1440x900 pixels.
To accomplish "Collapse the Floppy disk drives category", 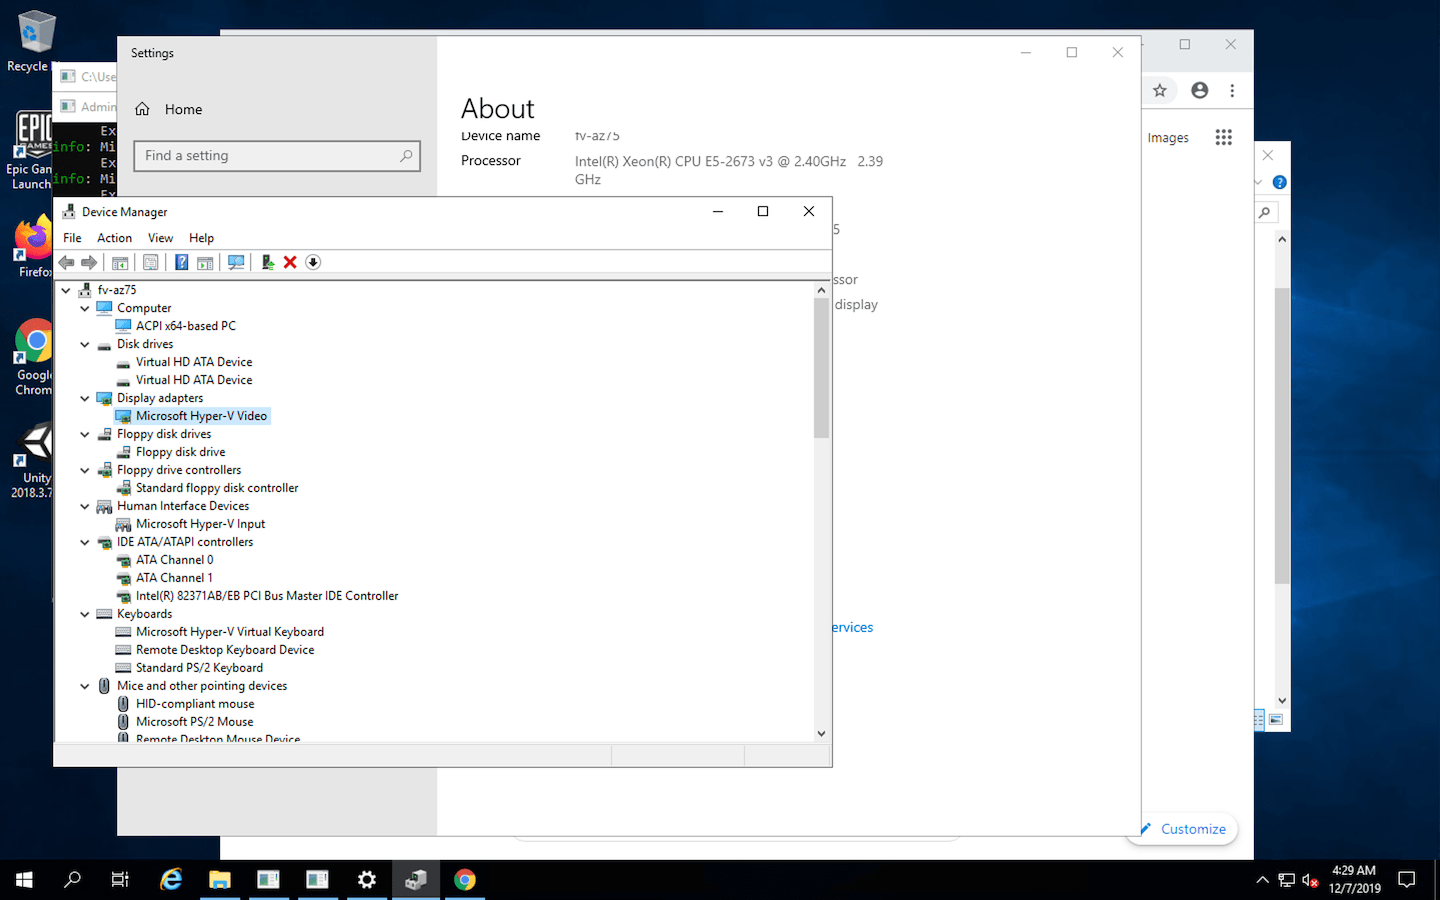I will point(85,434).
